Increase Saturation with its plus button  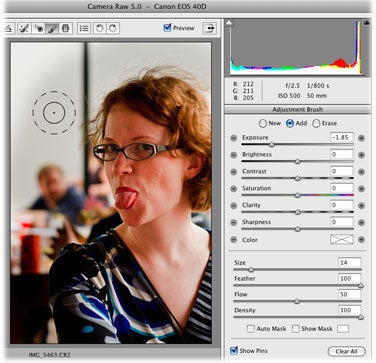pyautogui.click(x=361, y=189)
